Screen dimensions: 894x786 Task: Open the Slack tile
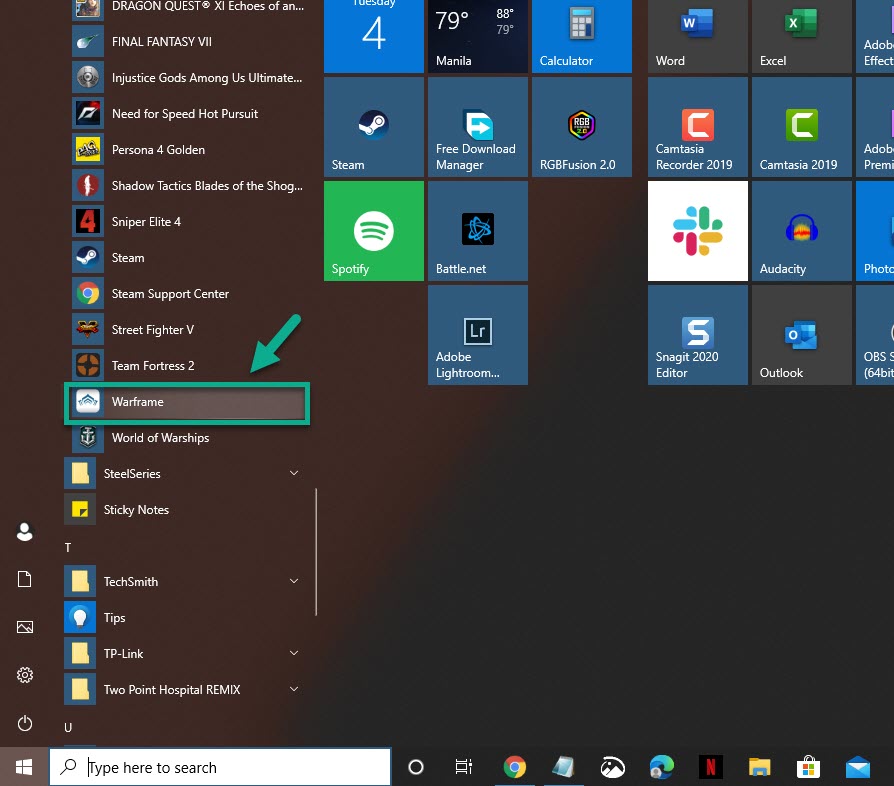697,231
